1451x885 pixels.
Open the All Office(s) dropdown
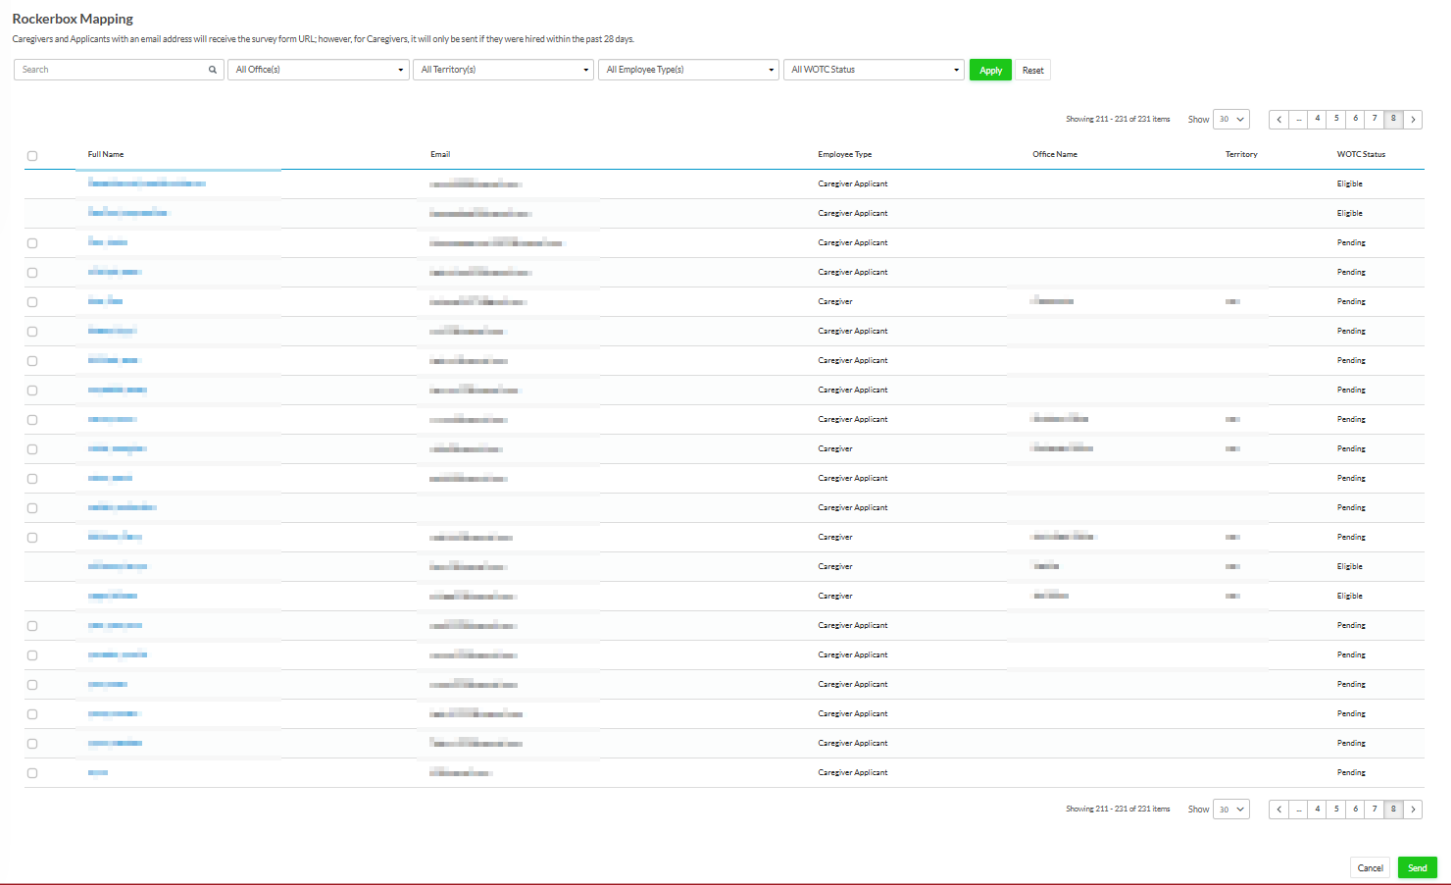[318, 69]
